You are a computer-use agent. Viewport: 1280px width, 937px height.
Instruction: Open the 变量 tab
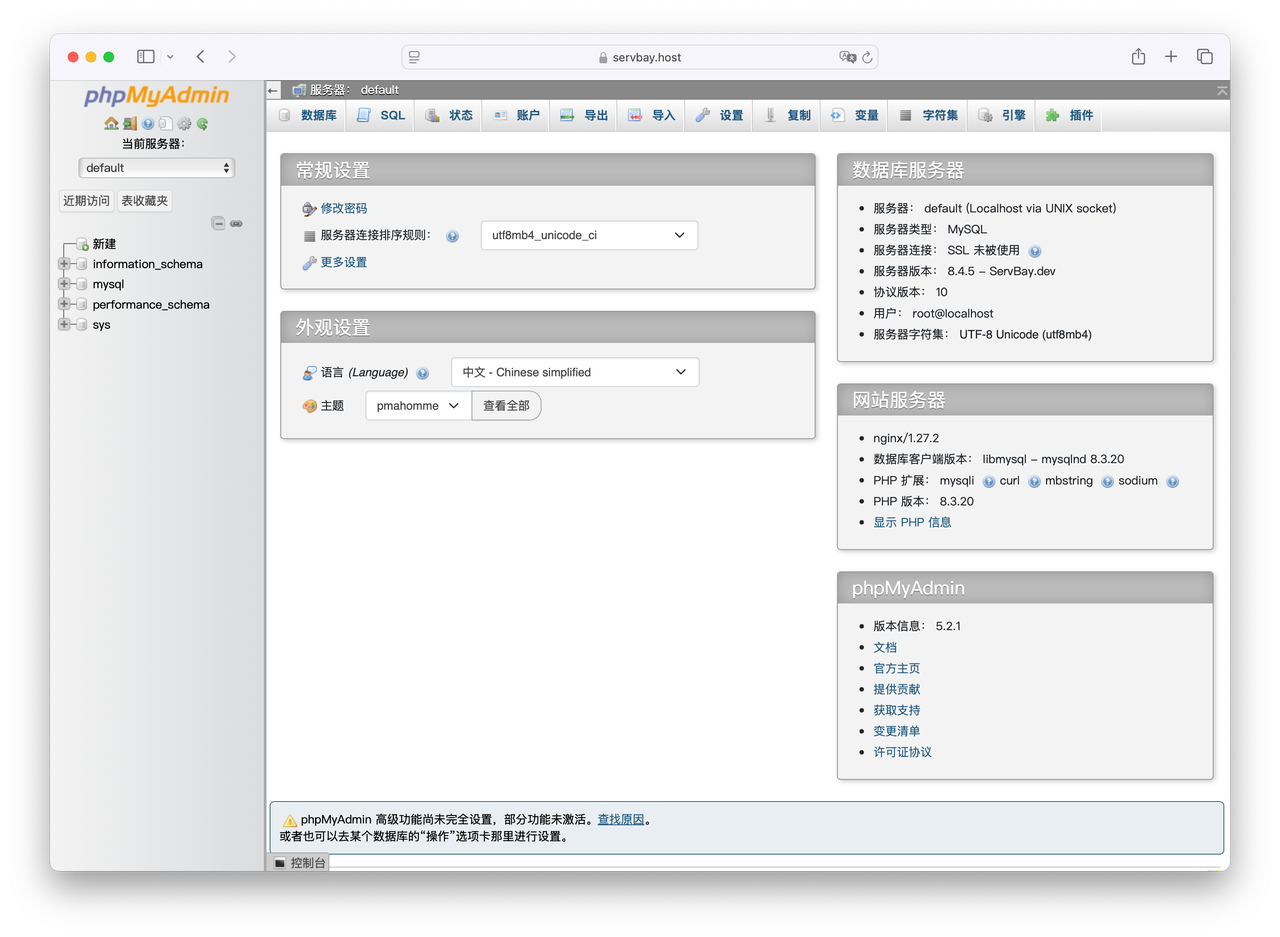click(x=855, y=116)
